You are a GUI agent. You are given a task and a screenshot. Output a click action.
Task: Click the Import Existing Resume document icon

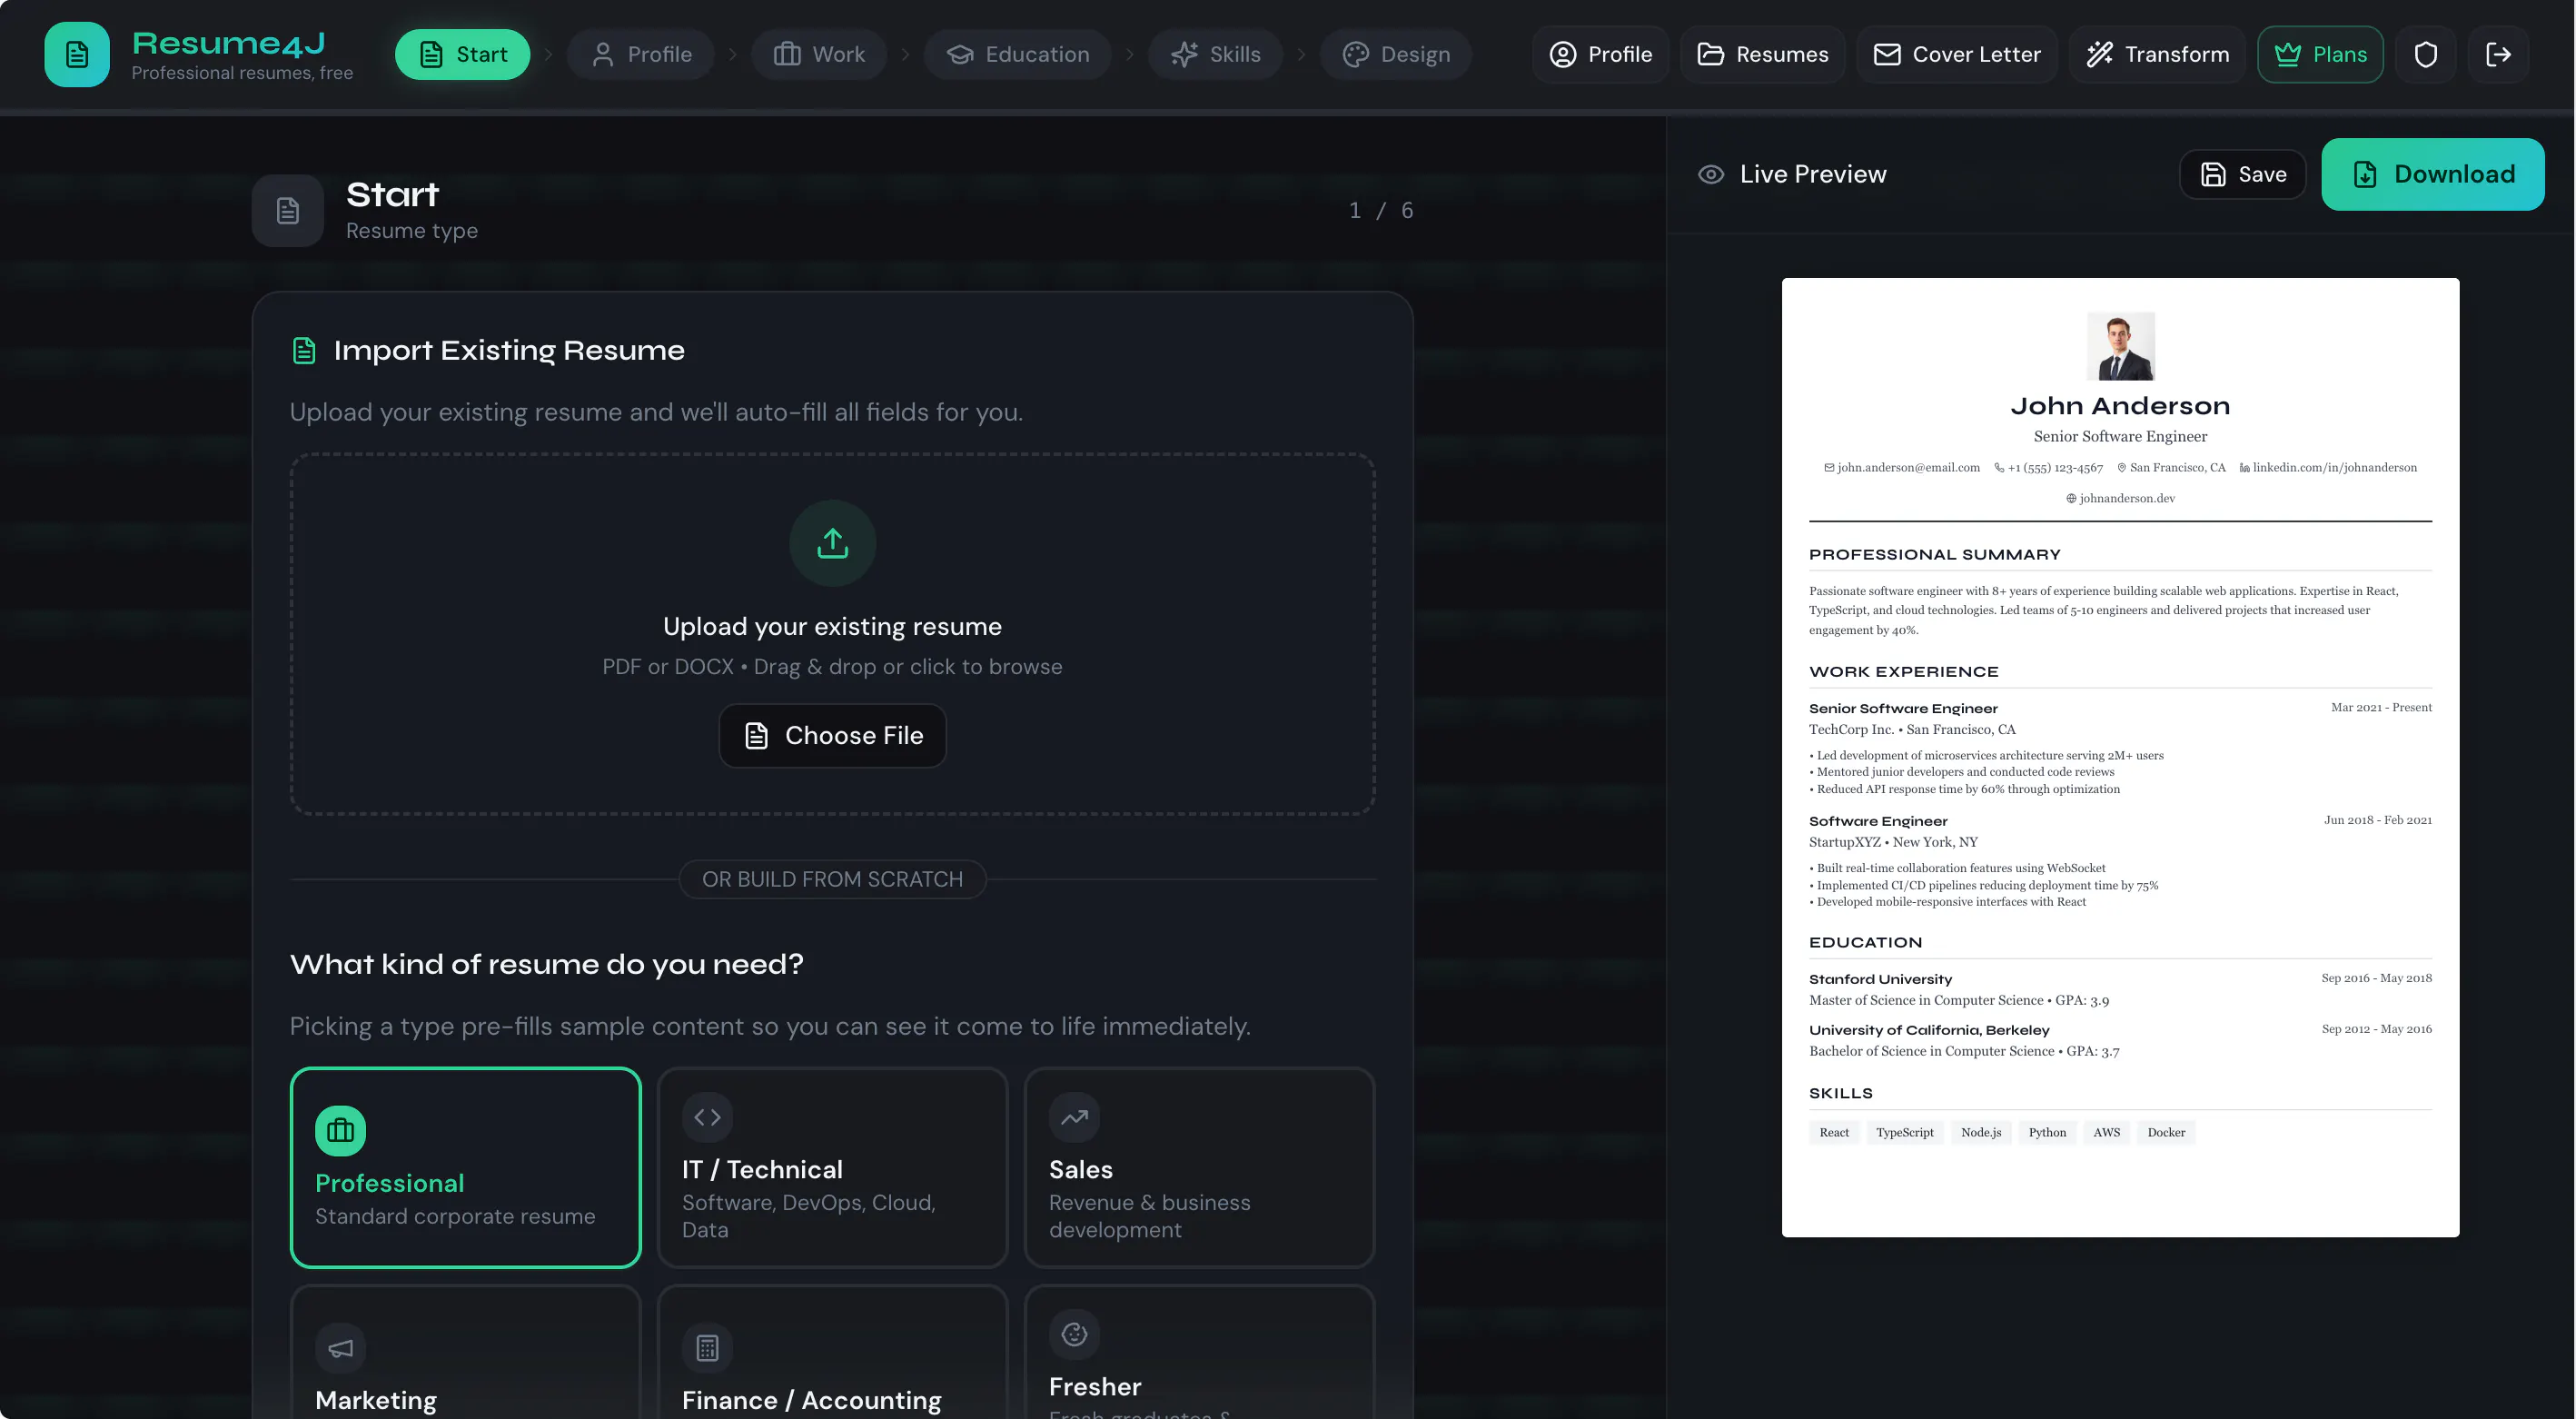coord(304,350)
